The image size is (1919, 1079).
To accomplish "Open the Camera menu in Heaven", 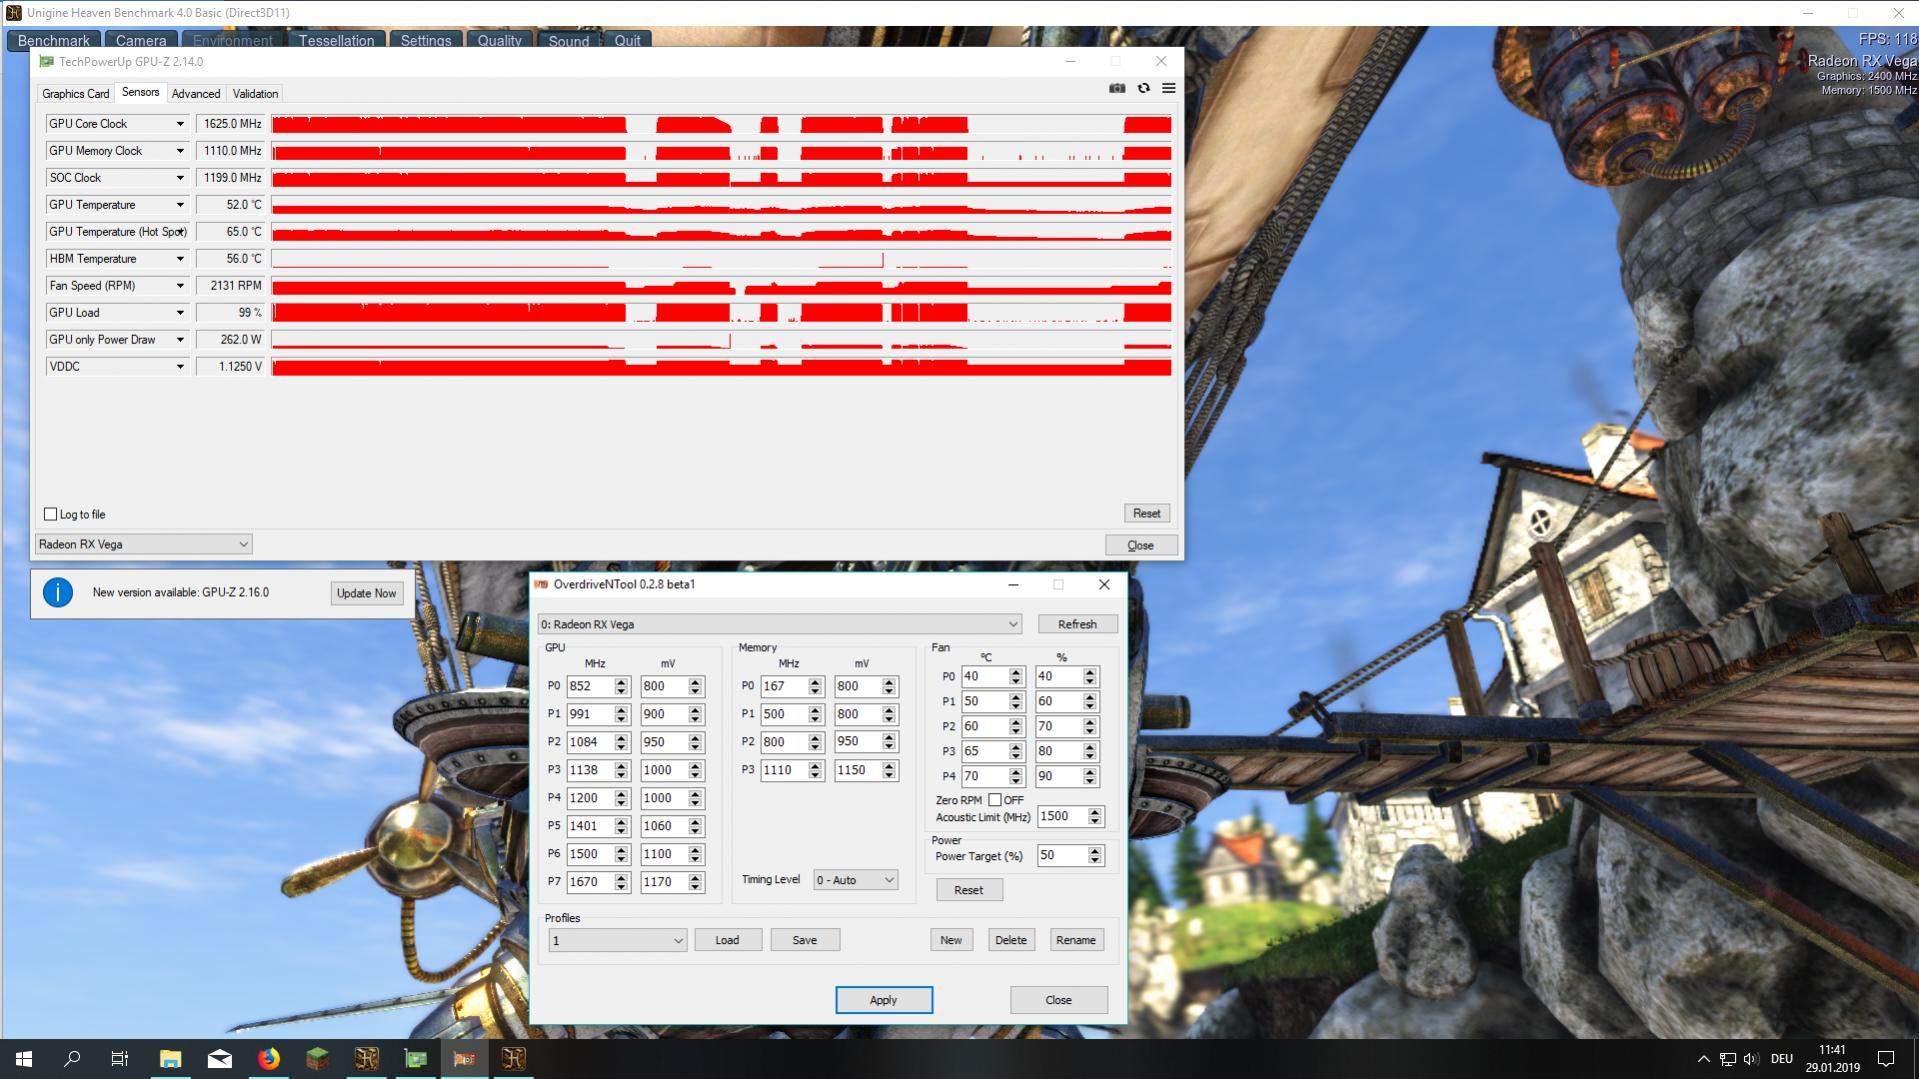I will click(141, 40).
